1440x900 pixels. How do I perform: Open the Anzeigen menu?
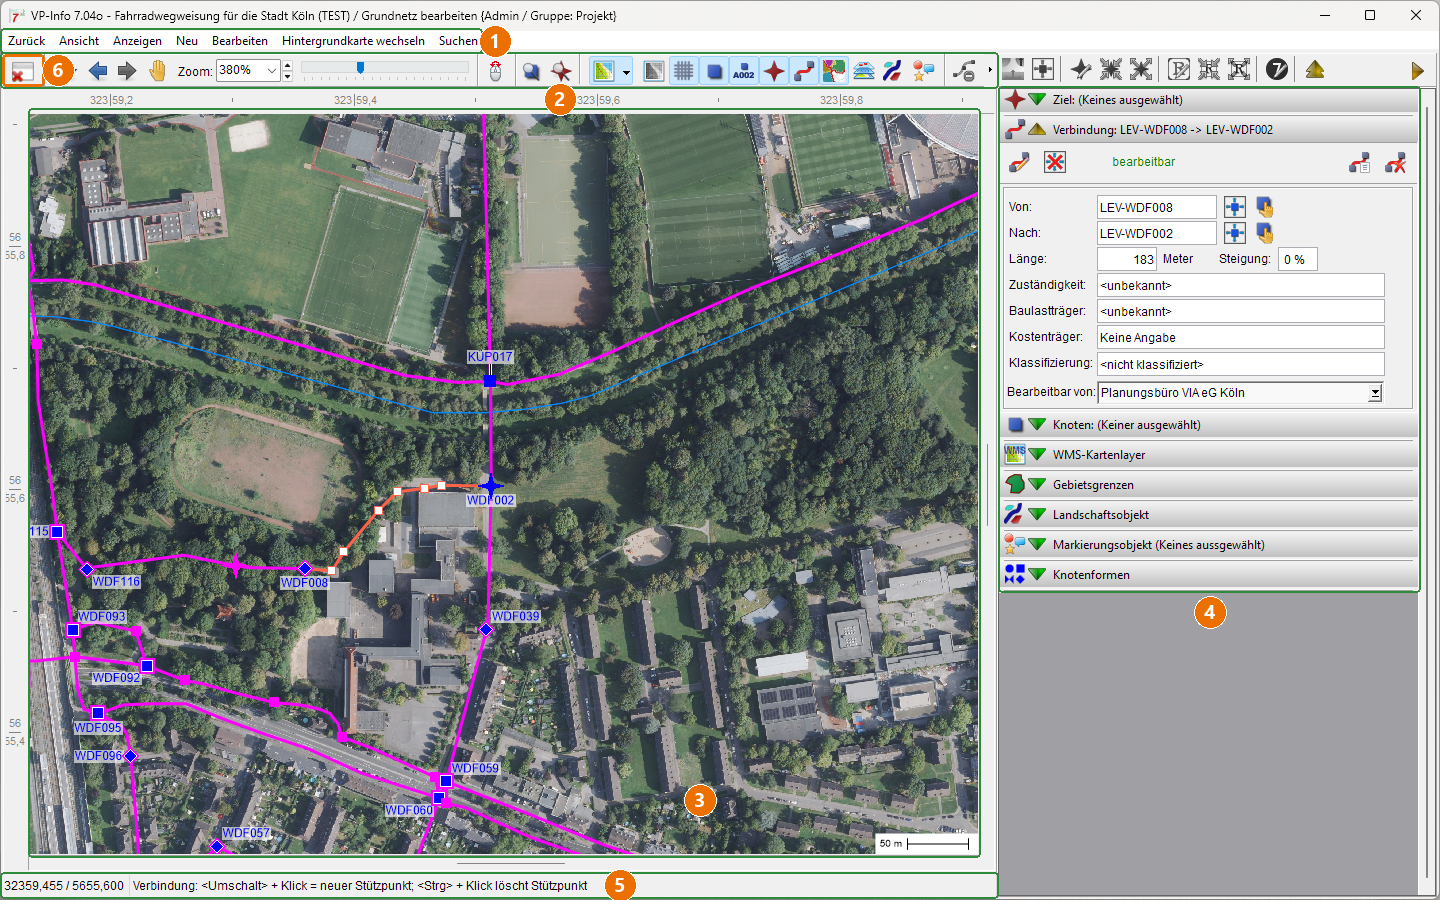137,41
